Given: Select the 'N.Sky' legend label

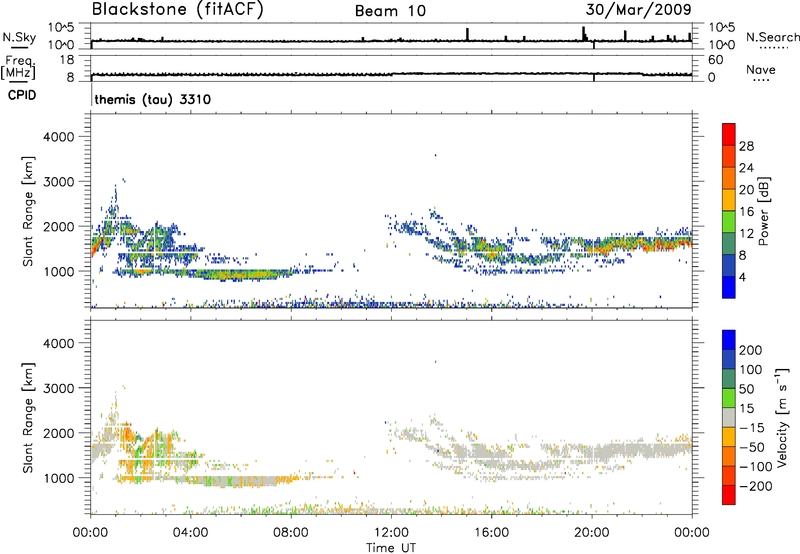Looking at the screenshot, I should point(19,37).
